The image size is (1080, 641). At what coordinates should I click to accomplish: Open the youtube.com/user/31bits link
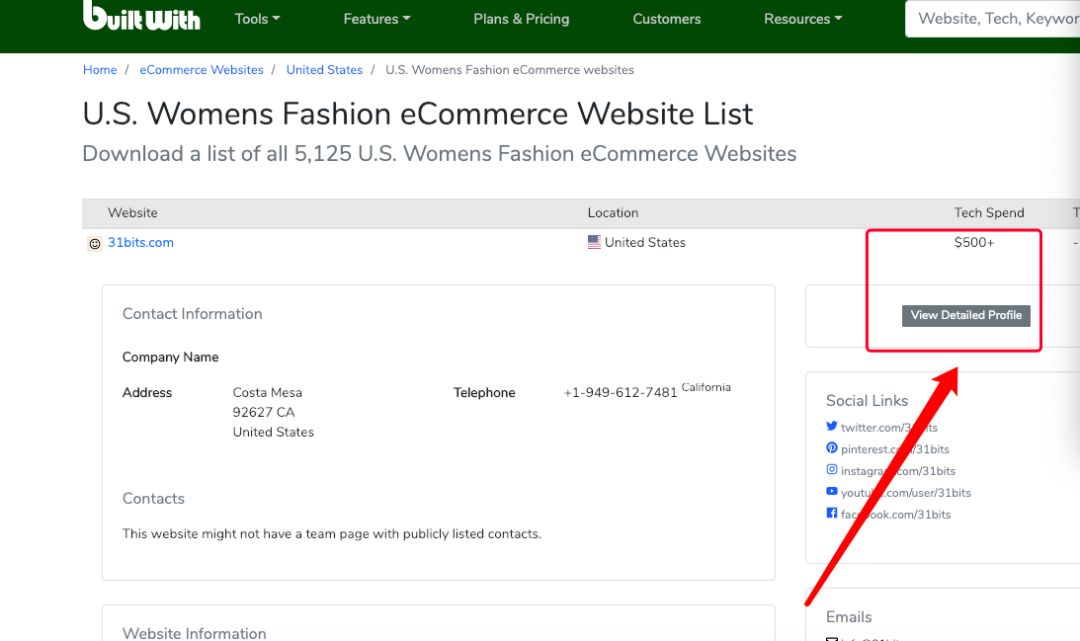906,492
